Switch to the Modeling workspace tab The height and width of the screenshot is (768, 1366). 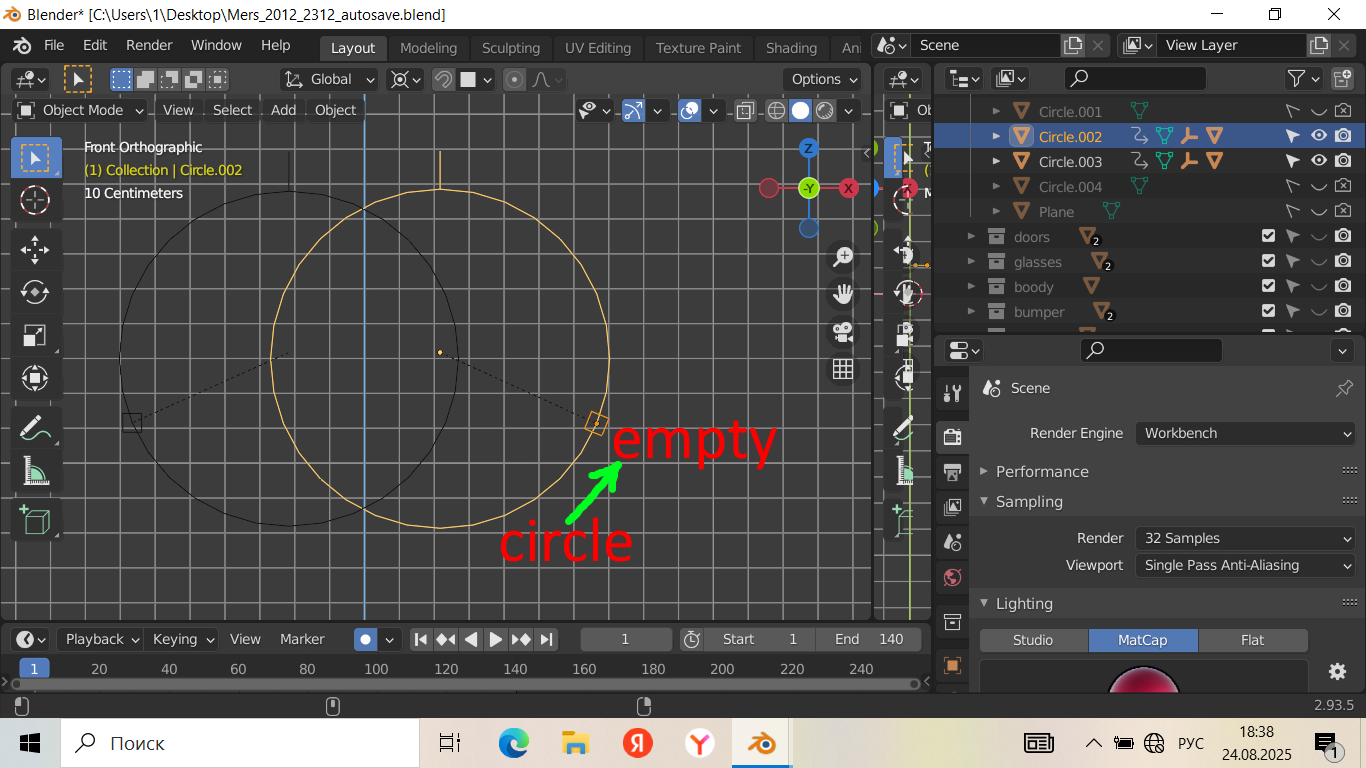tap(428, 47)
